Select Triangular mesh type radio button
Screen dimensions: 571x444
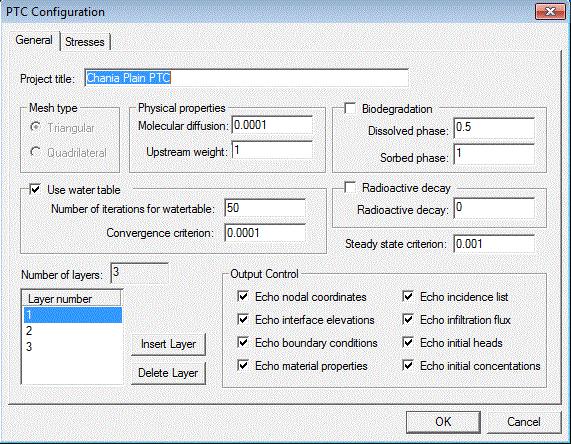pyautogui.click(x=36, y=127)
